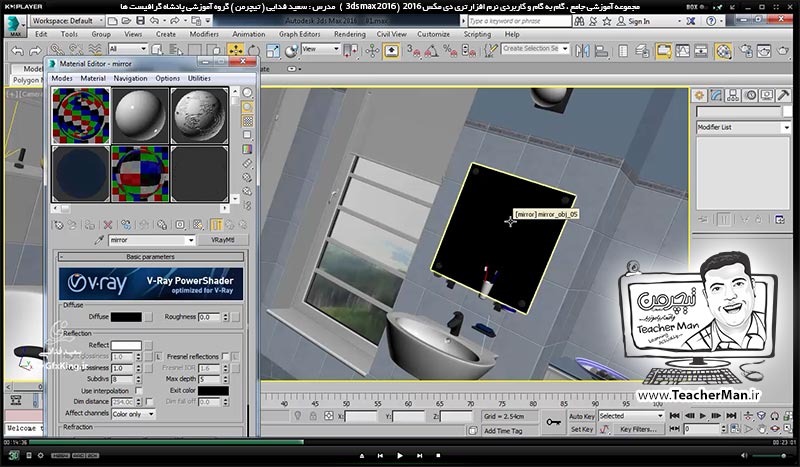Image resolution: width=800 pixels, height=467 pixels.
Task: Open the Workspace: Default dropdown
Action: tap(67, 21)
